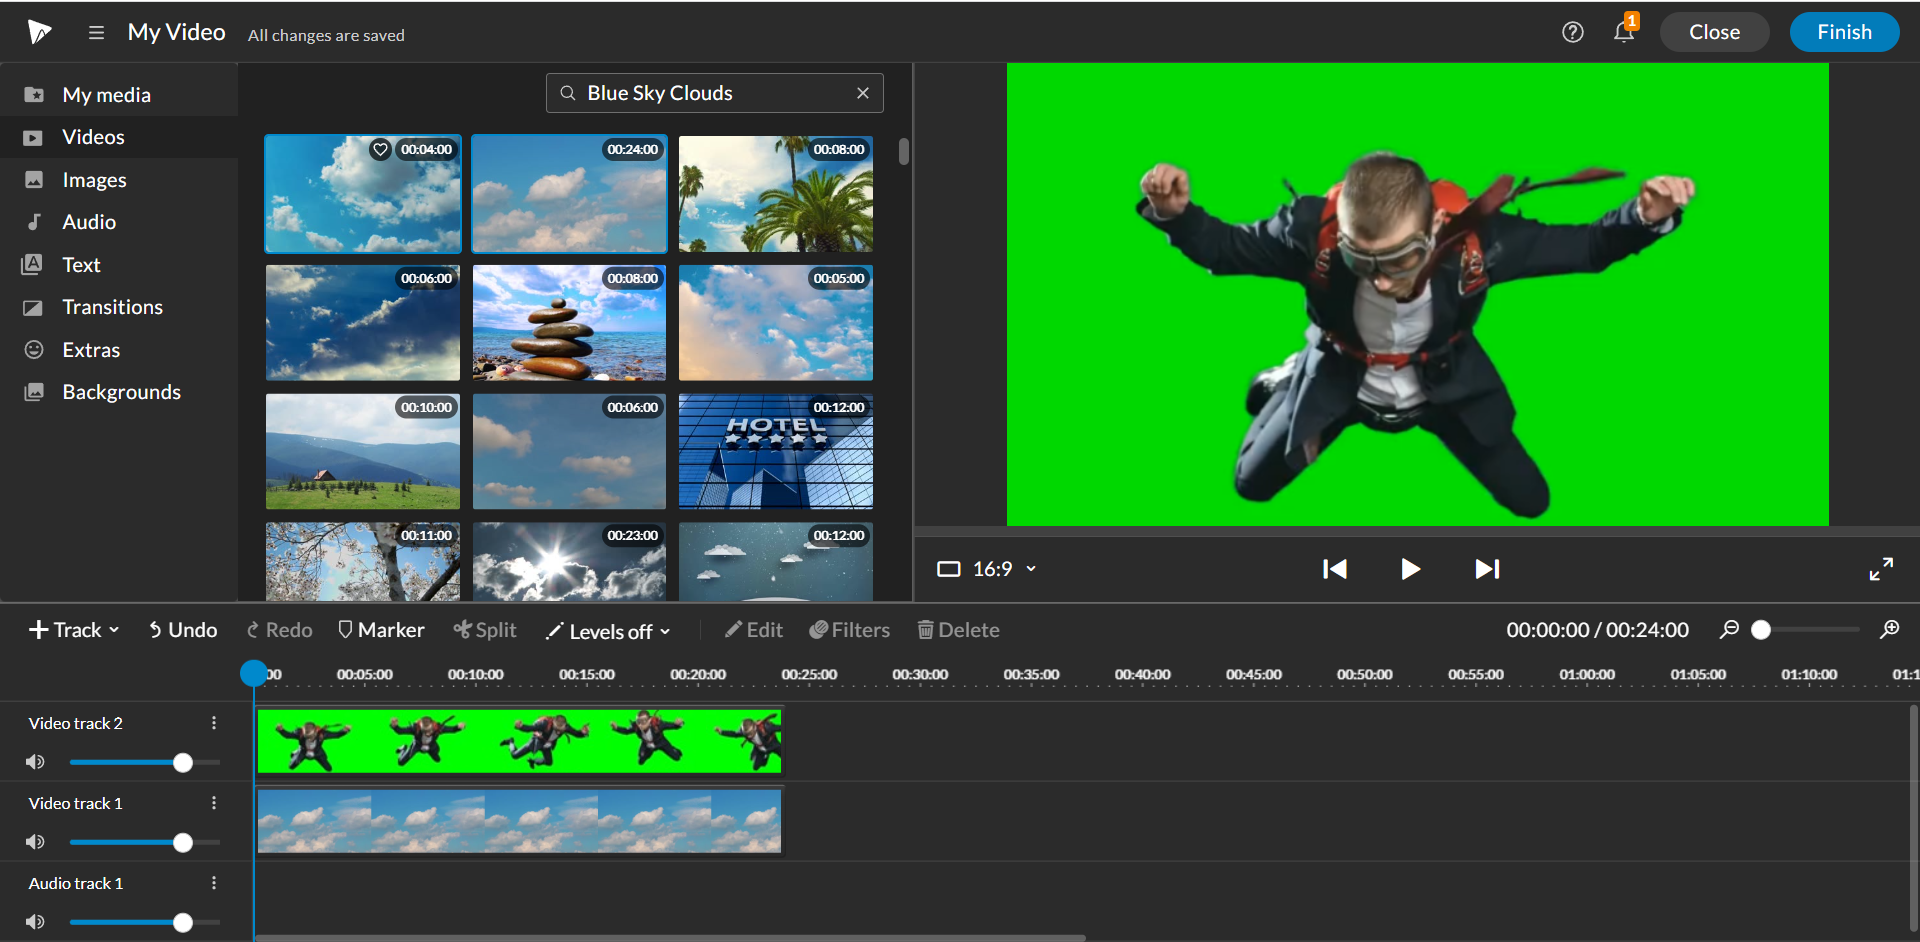Screen dimensions: 1920x942
Task: Open the notifications bell
Action: (1621, 32)
